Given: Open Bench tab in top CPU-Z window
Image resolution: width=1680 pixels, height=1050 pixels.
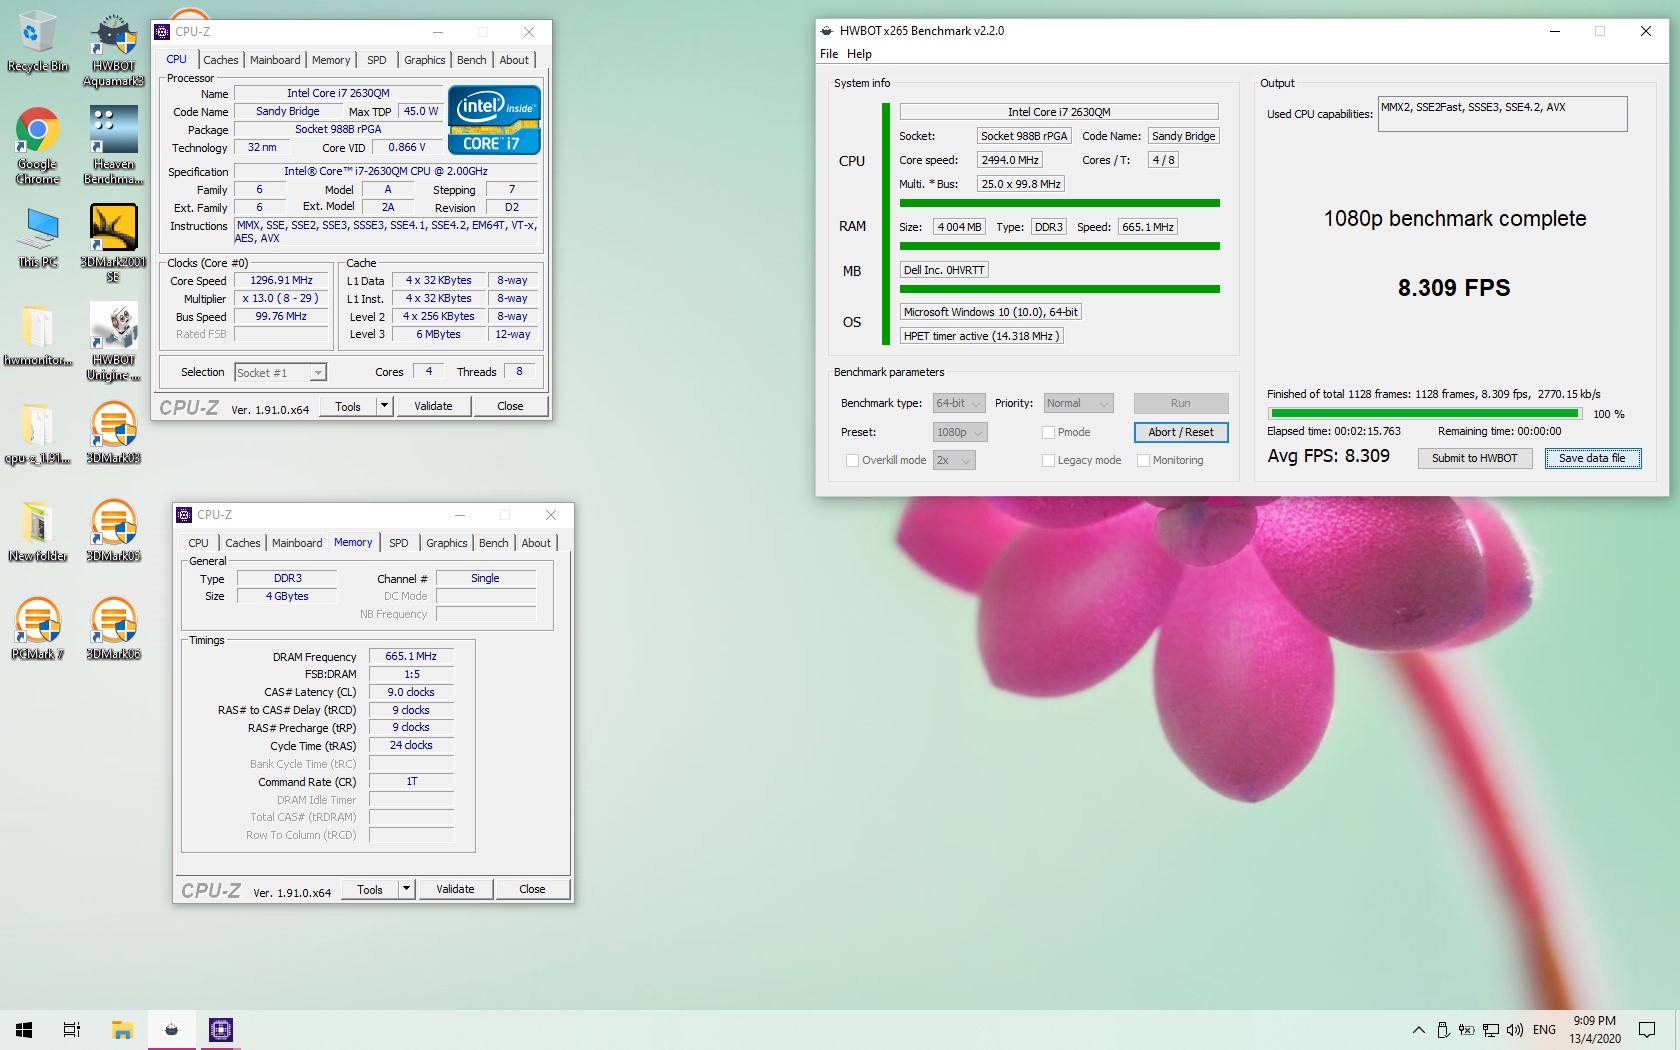Looking at the screenshot, I should click(471, 60).
